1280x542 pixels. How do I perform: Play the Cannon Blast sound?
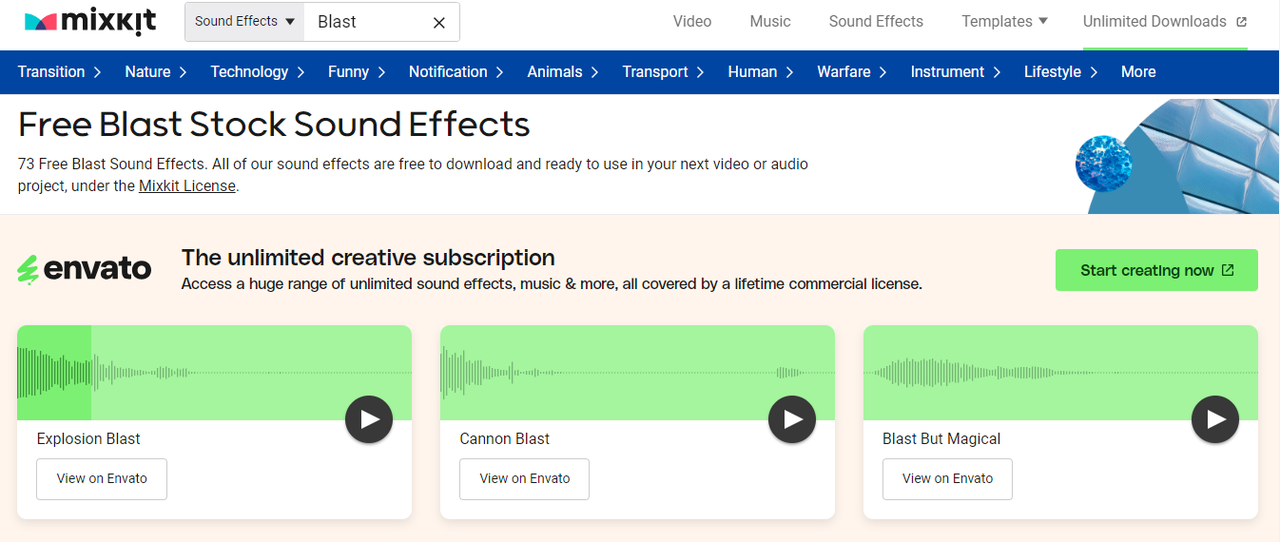792,419
